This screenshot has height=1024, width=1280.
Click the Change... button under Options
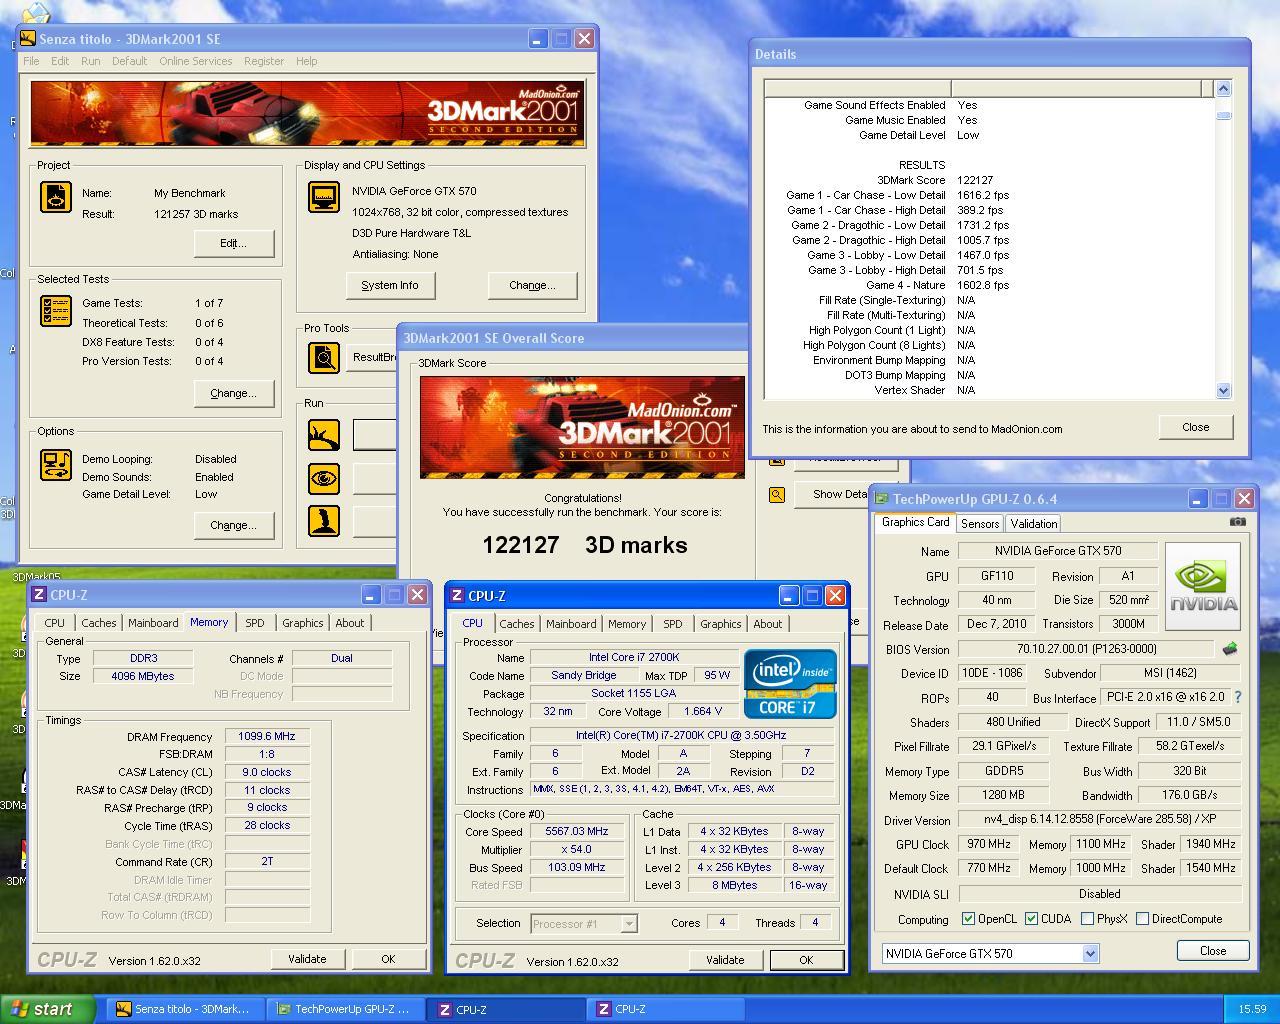[x=234, y=525]
